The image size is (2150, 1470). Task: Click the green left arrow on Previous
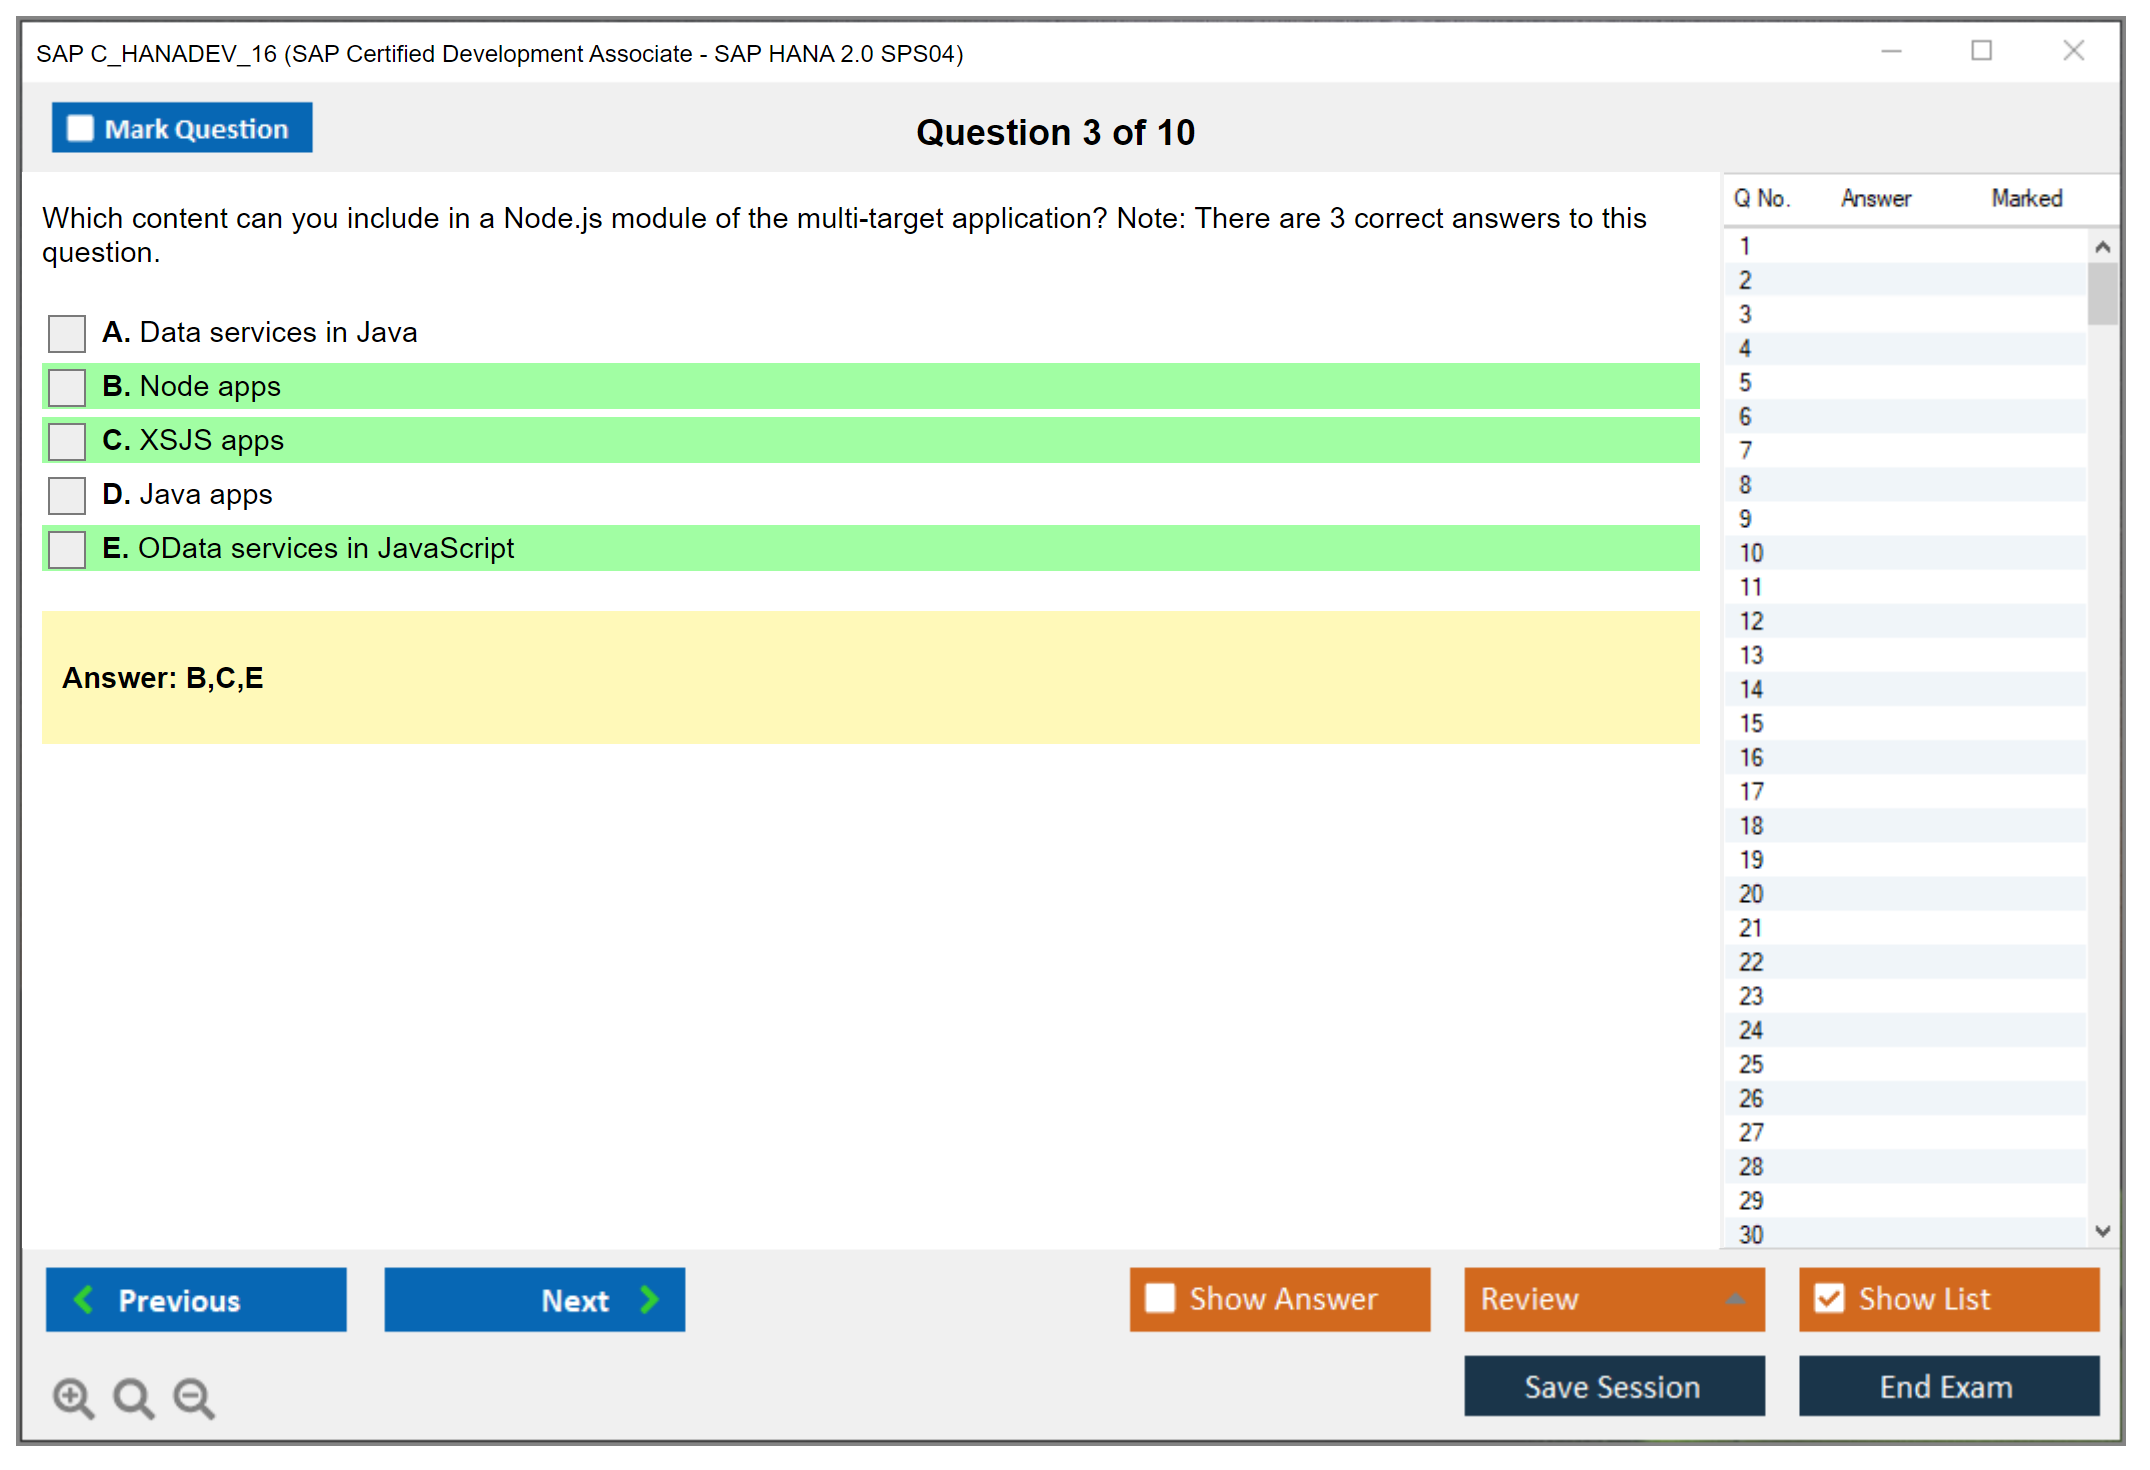tap(84, 1299)
